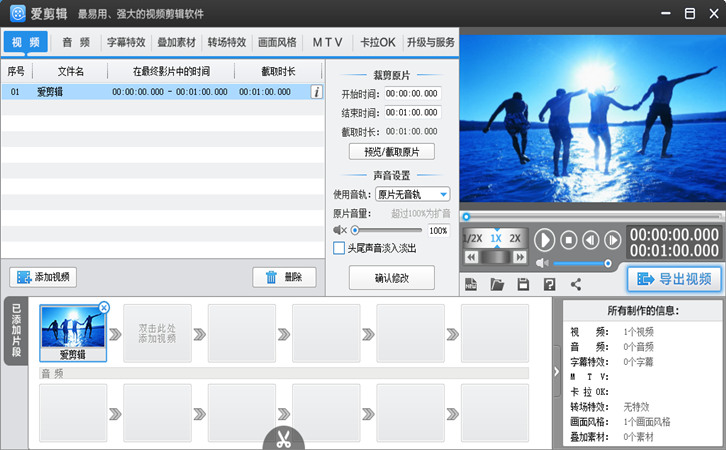726x450 pixels.
Task: Switch to the 字幕特效 tab
Action: [126, 42]
